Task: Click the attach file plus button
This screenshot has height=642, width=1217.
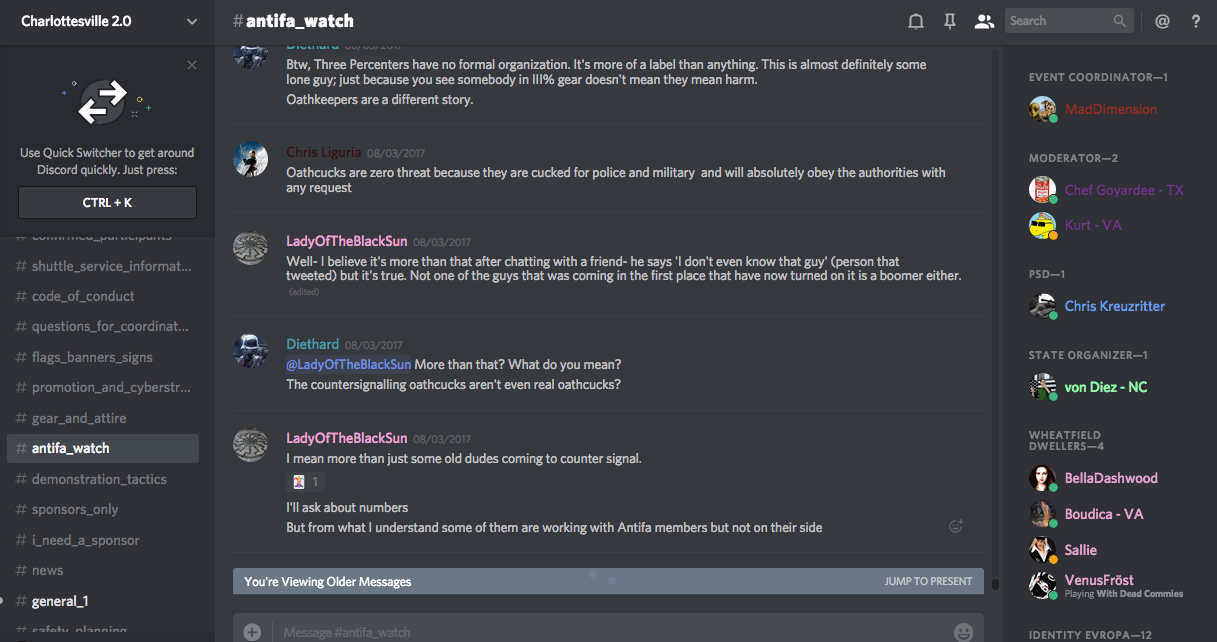Action: [x=252, y=631]
